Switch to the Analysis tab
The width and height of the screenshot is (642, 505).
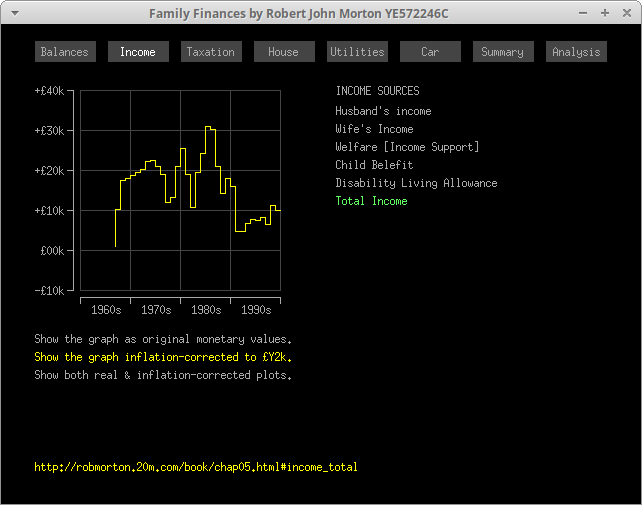[x=576, y=52]
